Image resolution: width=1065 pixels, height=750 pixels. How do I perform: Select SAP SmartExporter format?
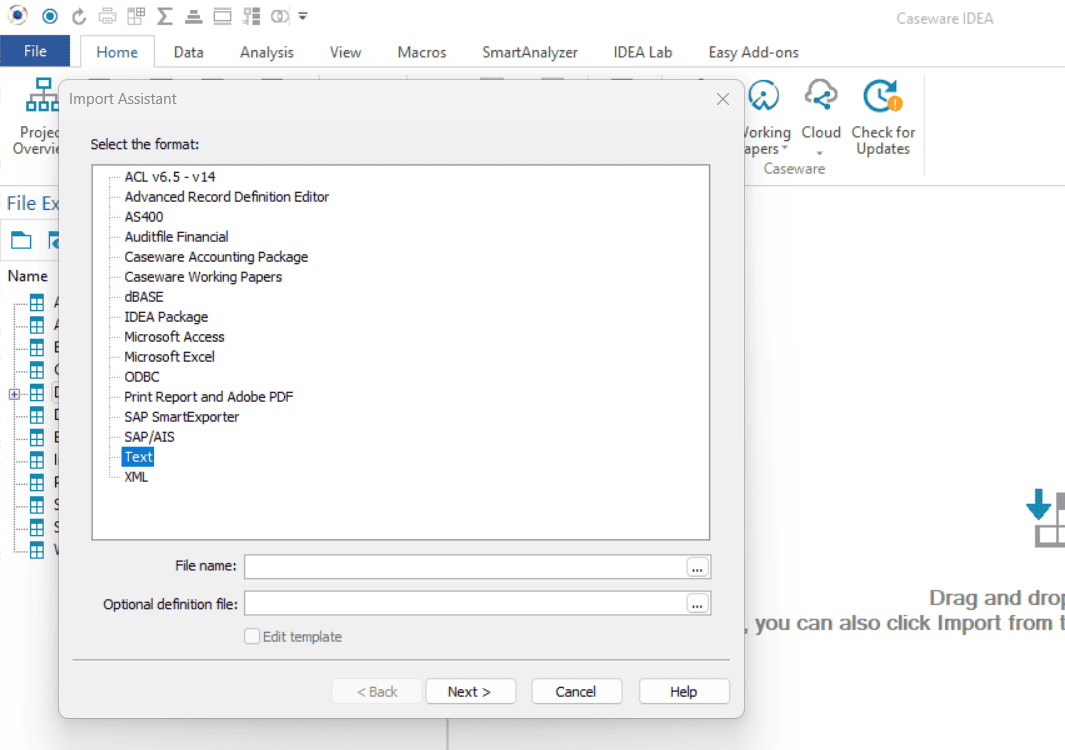pos(181,417)
